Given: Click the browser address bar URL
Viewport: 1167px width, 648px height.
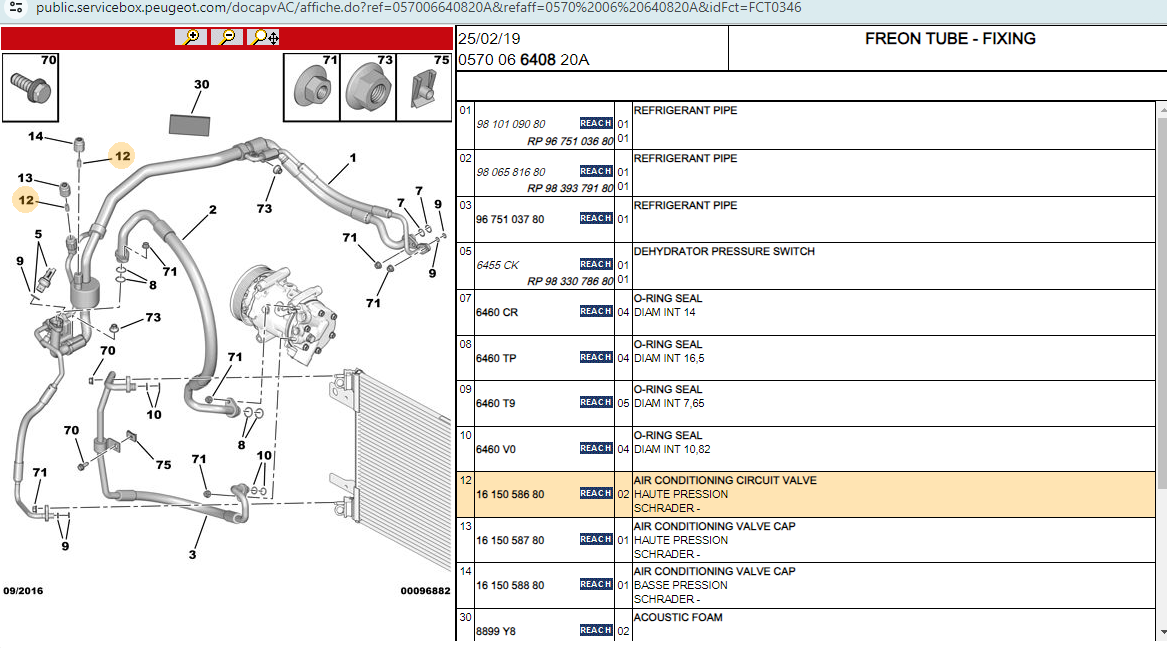Looking at the screenshot, I should pyautogui.click(x=418, y=7).
